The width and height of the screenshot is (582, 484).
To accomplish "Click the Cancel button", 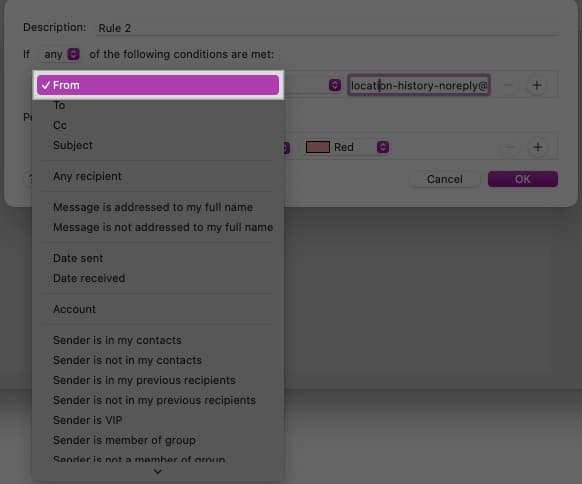I will (445, 179).
